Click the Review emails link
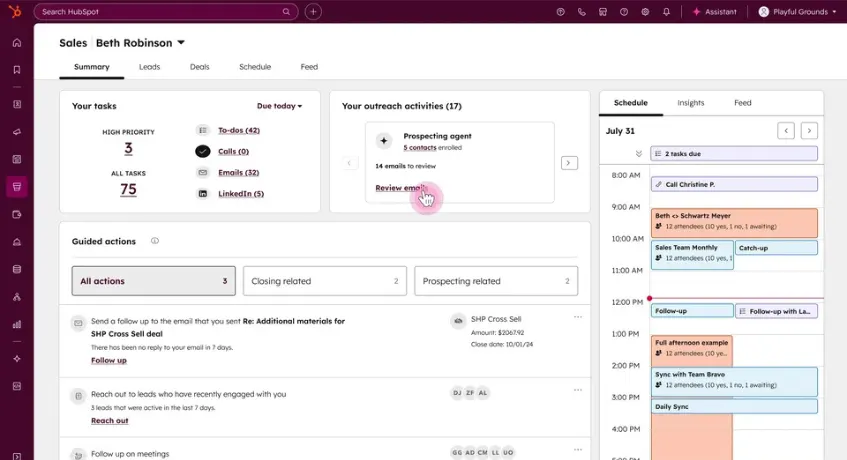Screen dimensions: 847x460 (x=401, y=188)
